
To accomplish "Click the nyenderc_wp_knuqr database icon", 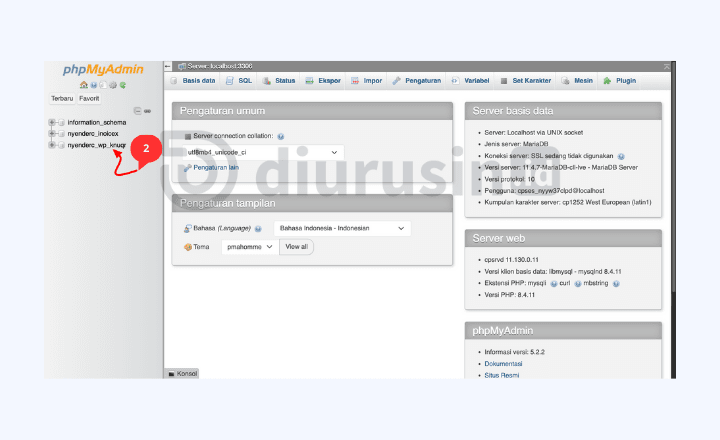I will coord(62,145).
